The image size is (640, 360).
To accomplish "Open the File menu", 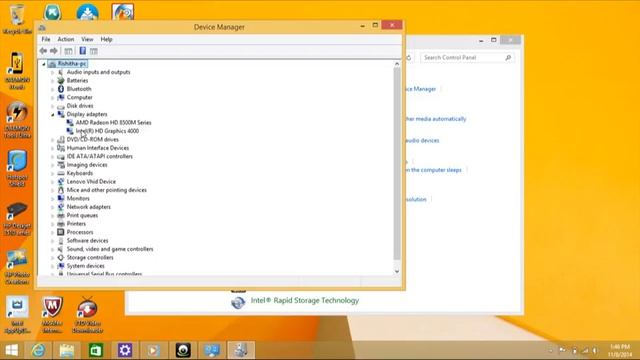I will coord(46,39).
